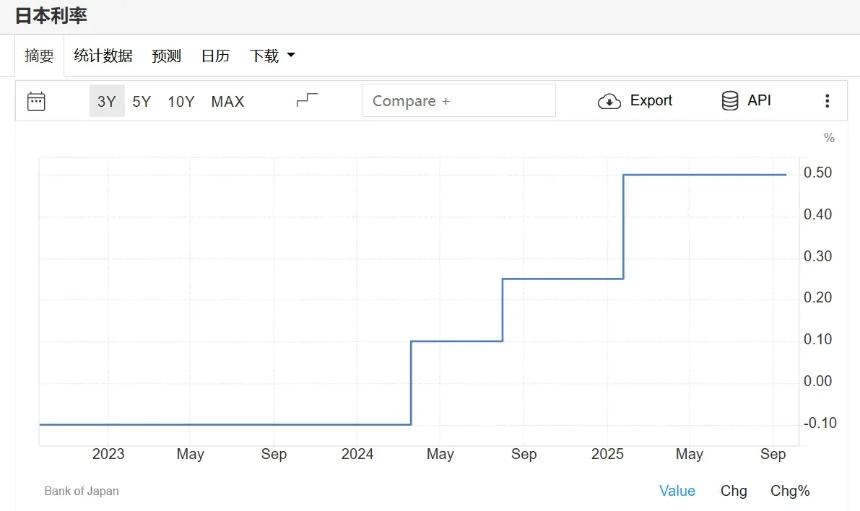Click the Bank of Japan source label
This screenshot has height=511, width=860.
click(x=81, y=490)
